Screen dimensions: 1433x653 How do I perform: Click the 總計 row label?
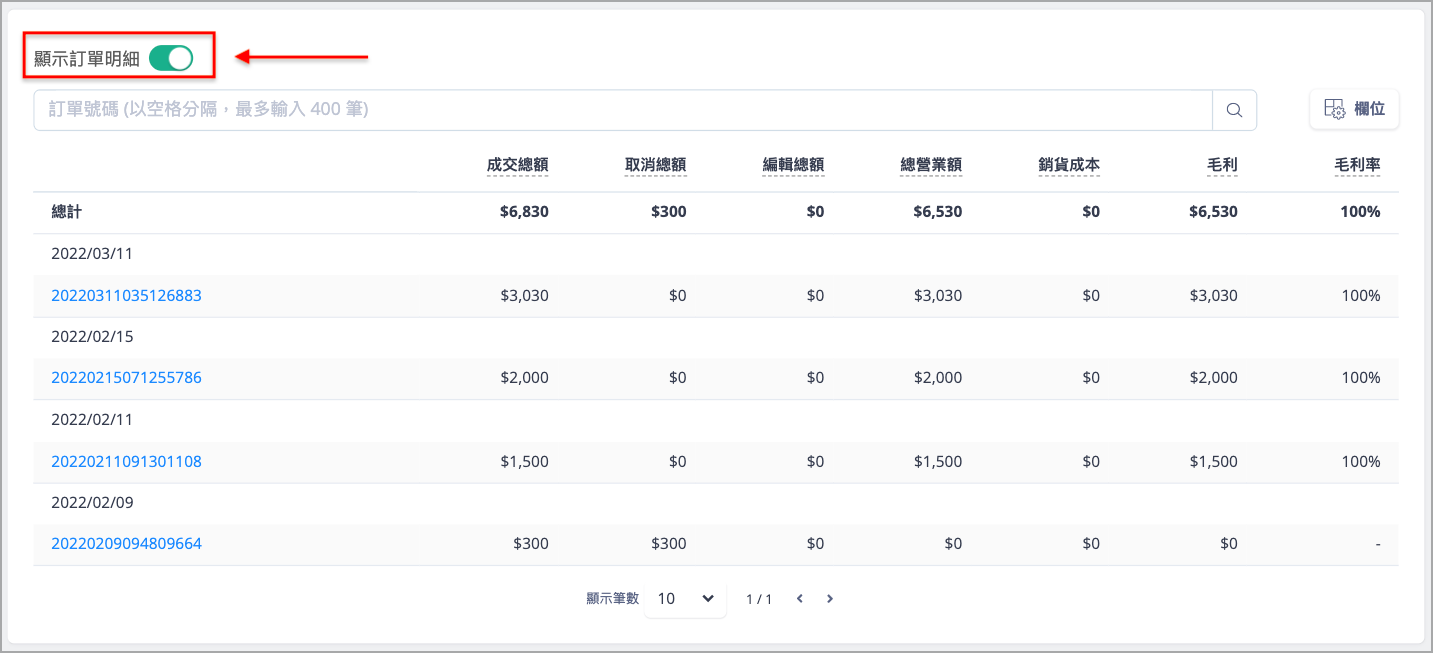67,212
